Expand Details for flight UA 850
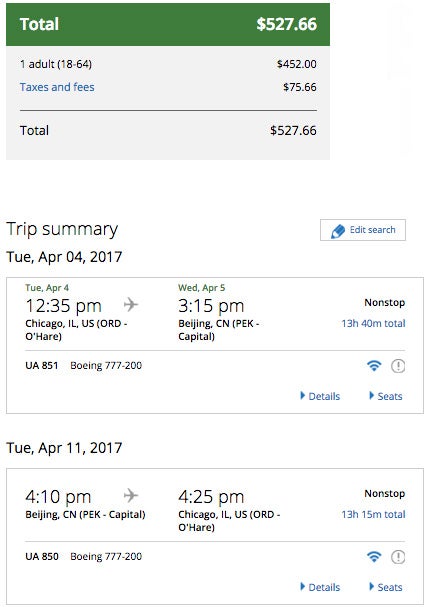 [320, 587]
